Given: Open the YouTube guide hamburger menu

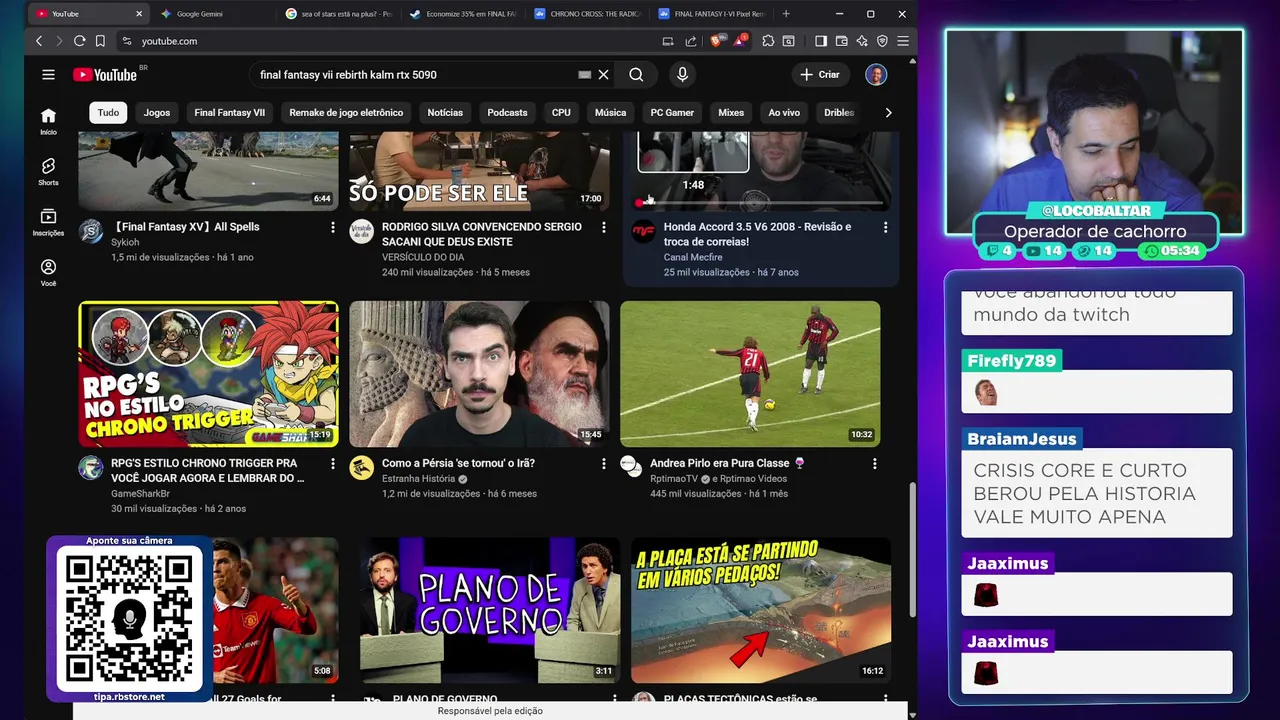Looking at the screenshot, I should click(x=48, y=75).
